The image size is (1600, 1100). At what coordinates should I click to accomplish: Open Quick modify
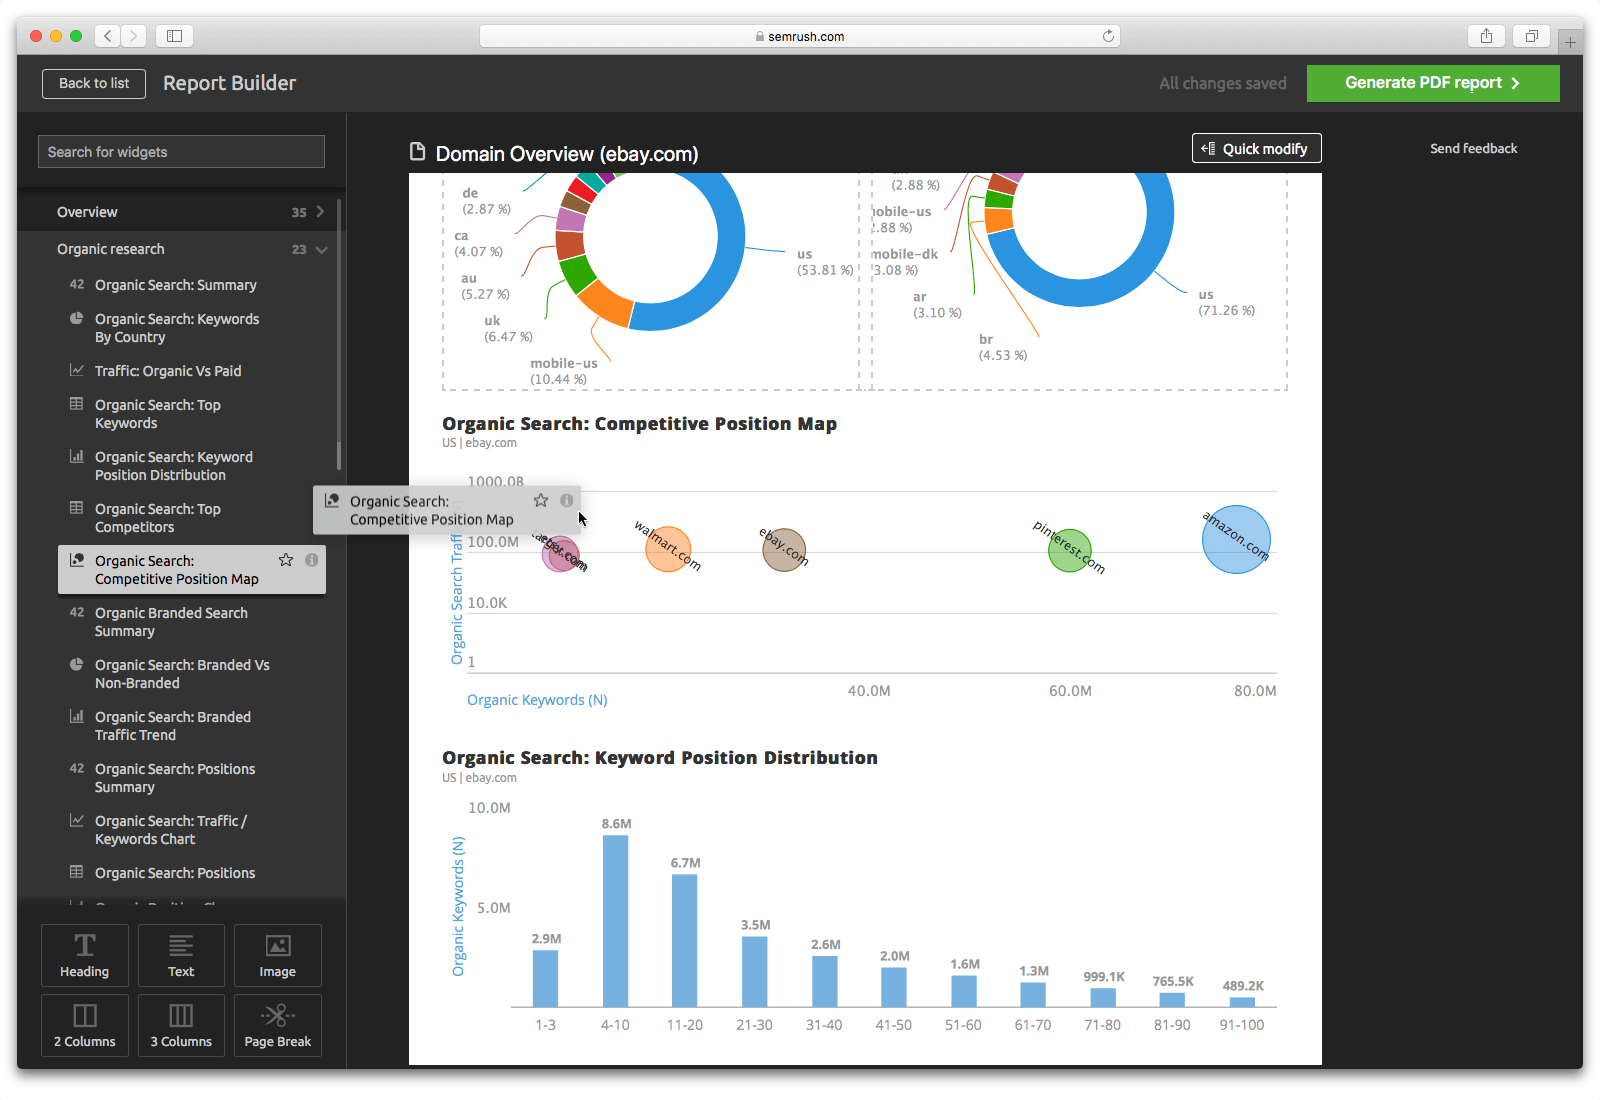pos(1256,148)
